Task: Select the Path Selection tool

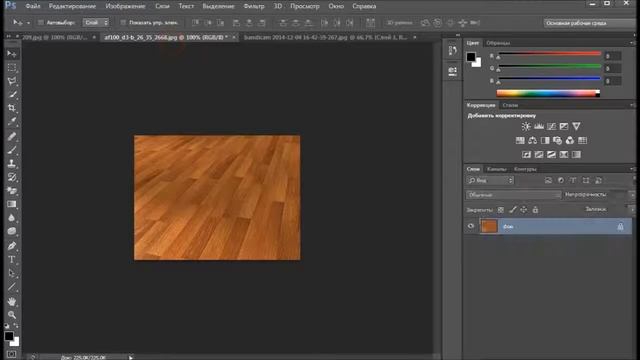Action: click(x=11, y=273)
